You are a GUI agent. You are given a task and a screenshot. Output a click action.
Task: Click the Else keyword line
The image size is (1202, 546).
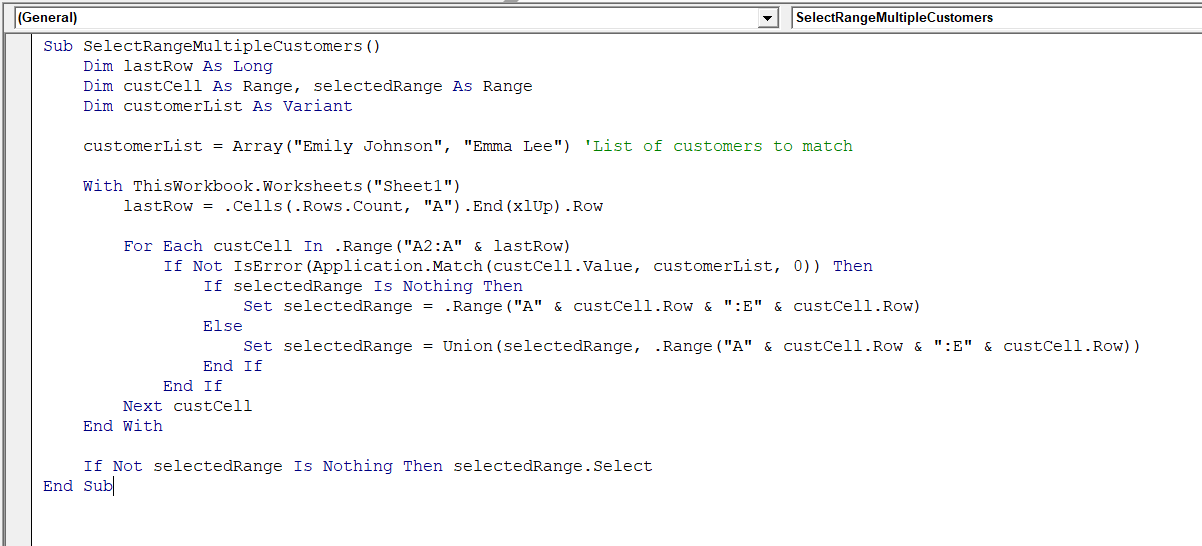223,326
